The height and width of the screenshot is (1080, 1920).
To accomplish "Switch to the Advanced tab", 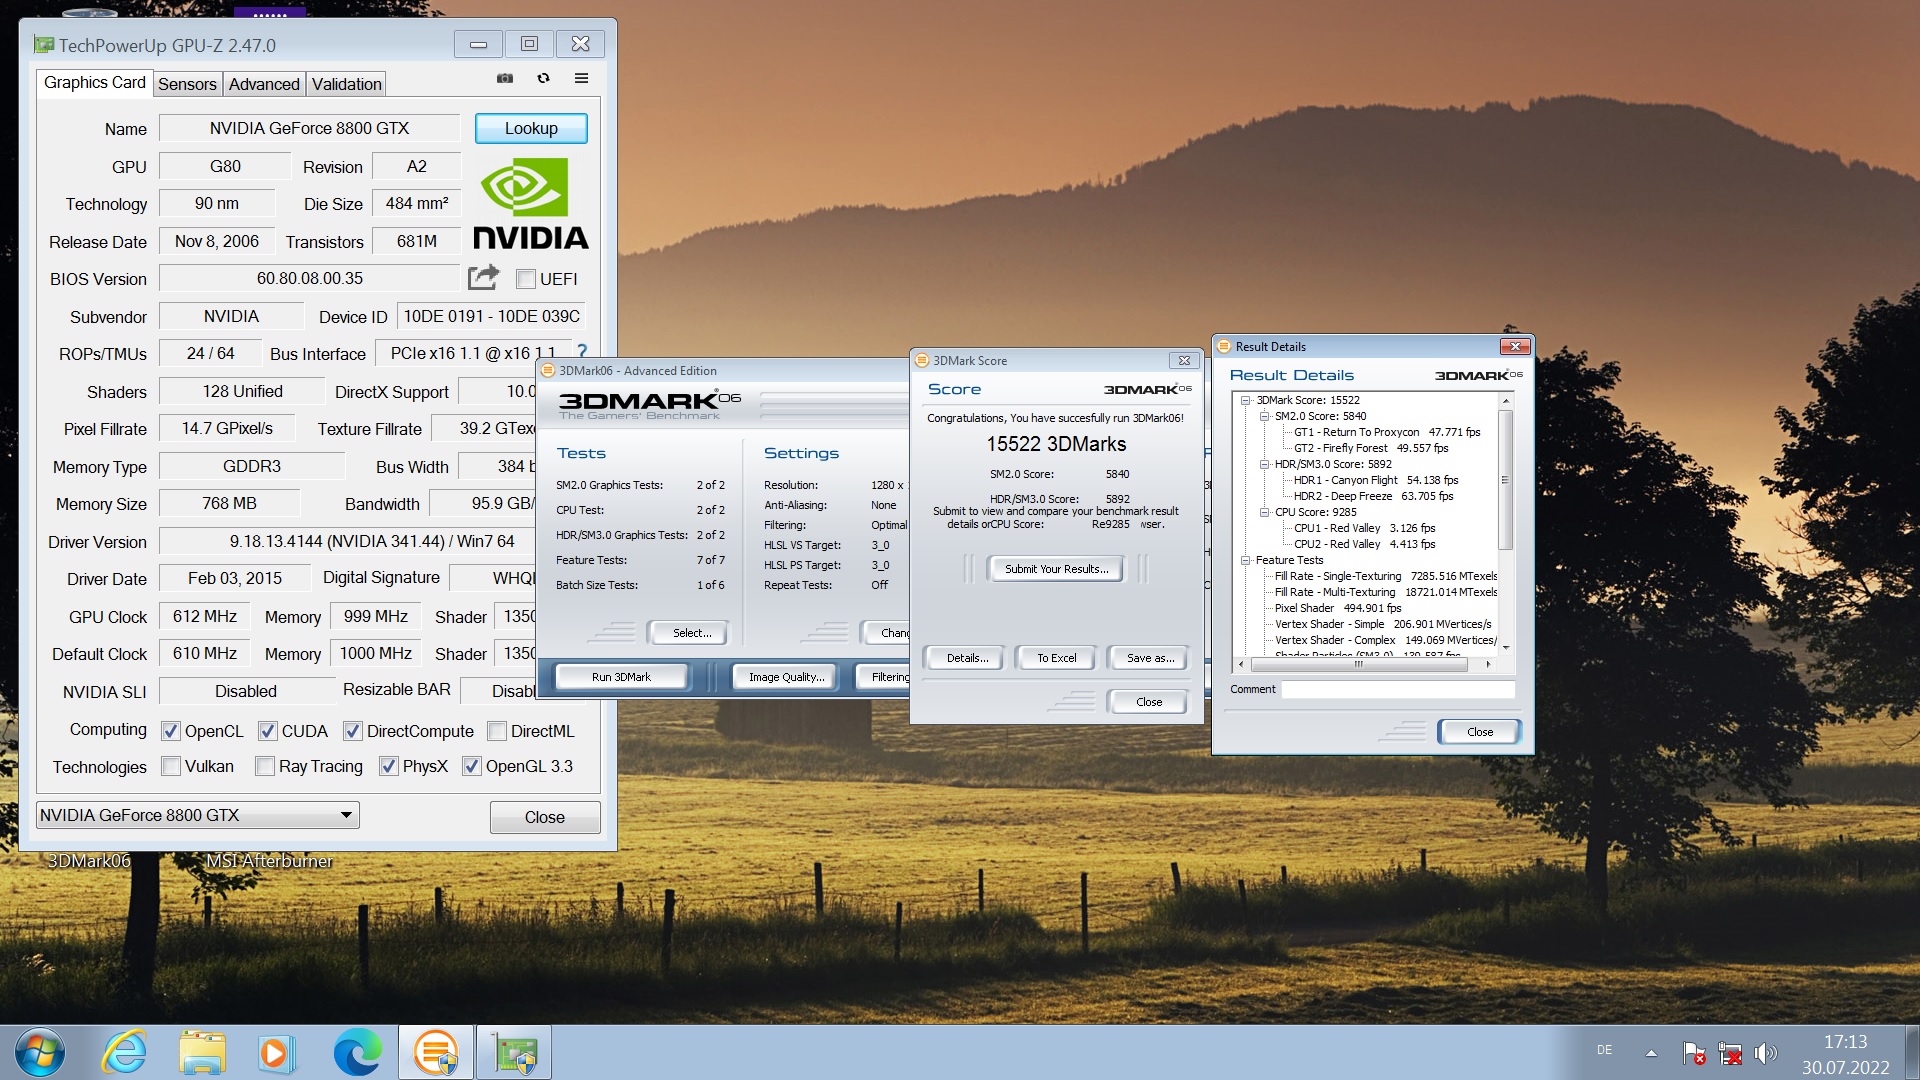I will (264, 84).
